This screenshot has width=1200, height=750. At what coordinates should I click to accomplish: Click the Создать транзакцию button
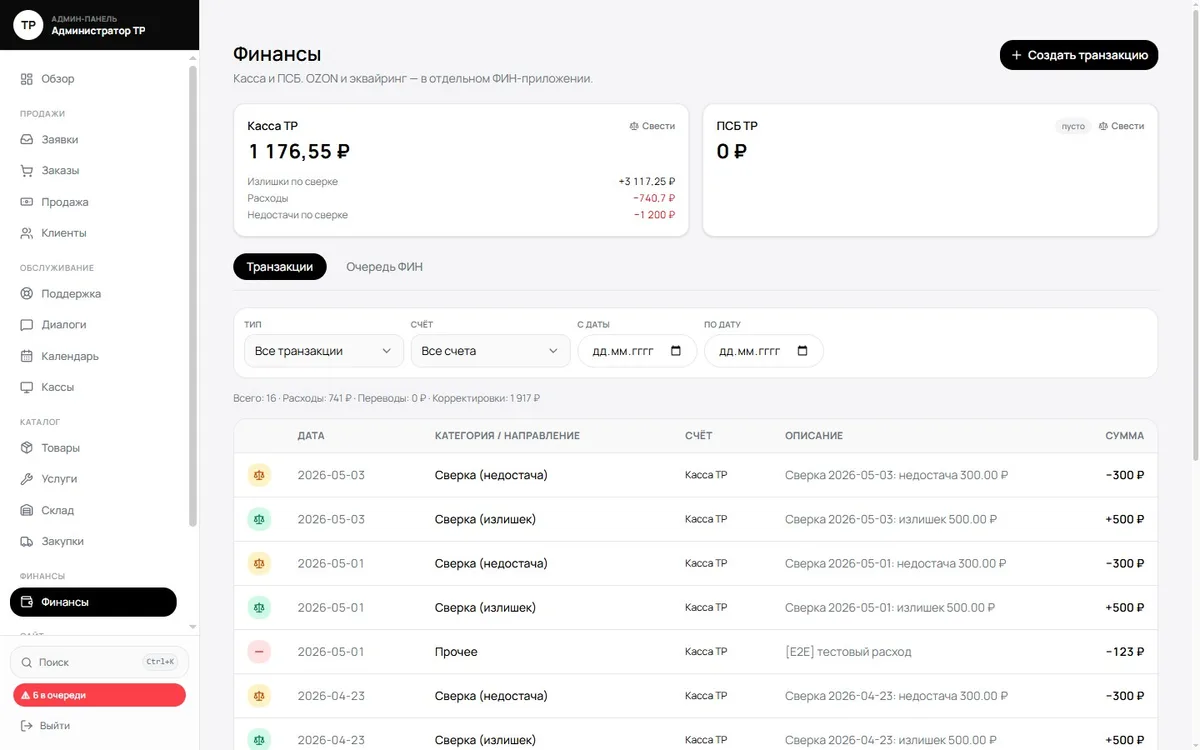(x=1079, y=55)
